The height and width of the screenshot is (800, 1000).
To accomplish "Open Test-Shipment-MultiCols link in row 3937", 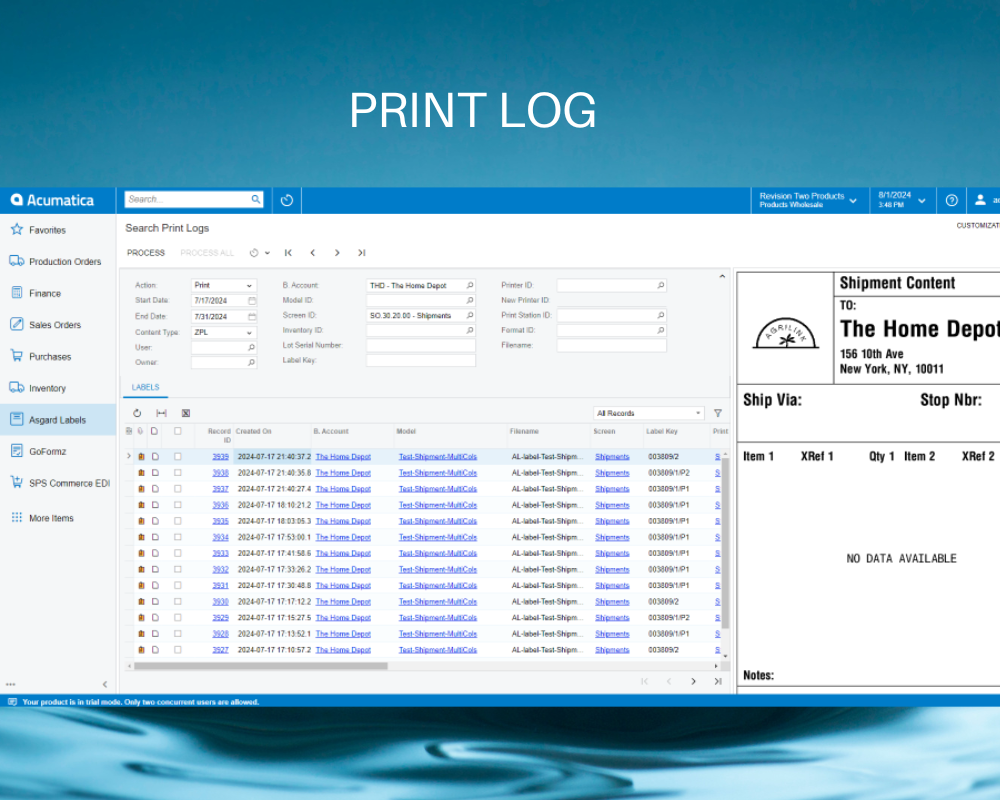I will pyautogui.click(x=438, y=489).
